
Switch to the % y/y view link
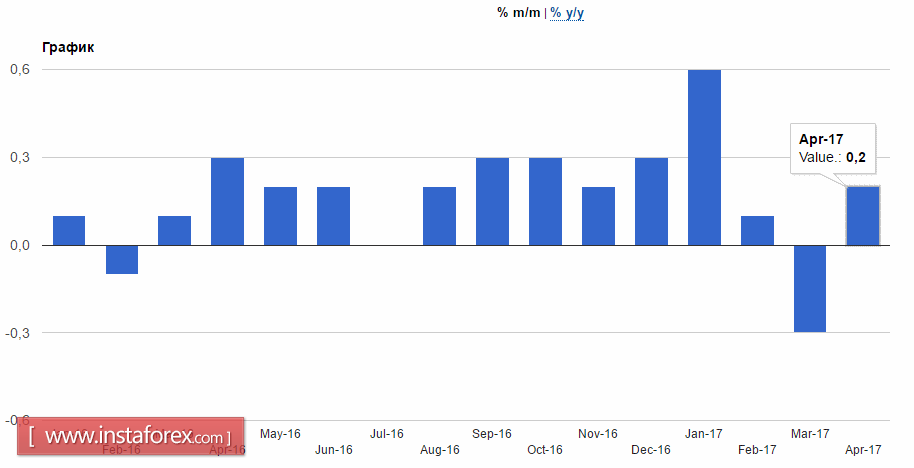point(567,13)
